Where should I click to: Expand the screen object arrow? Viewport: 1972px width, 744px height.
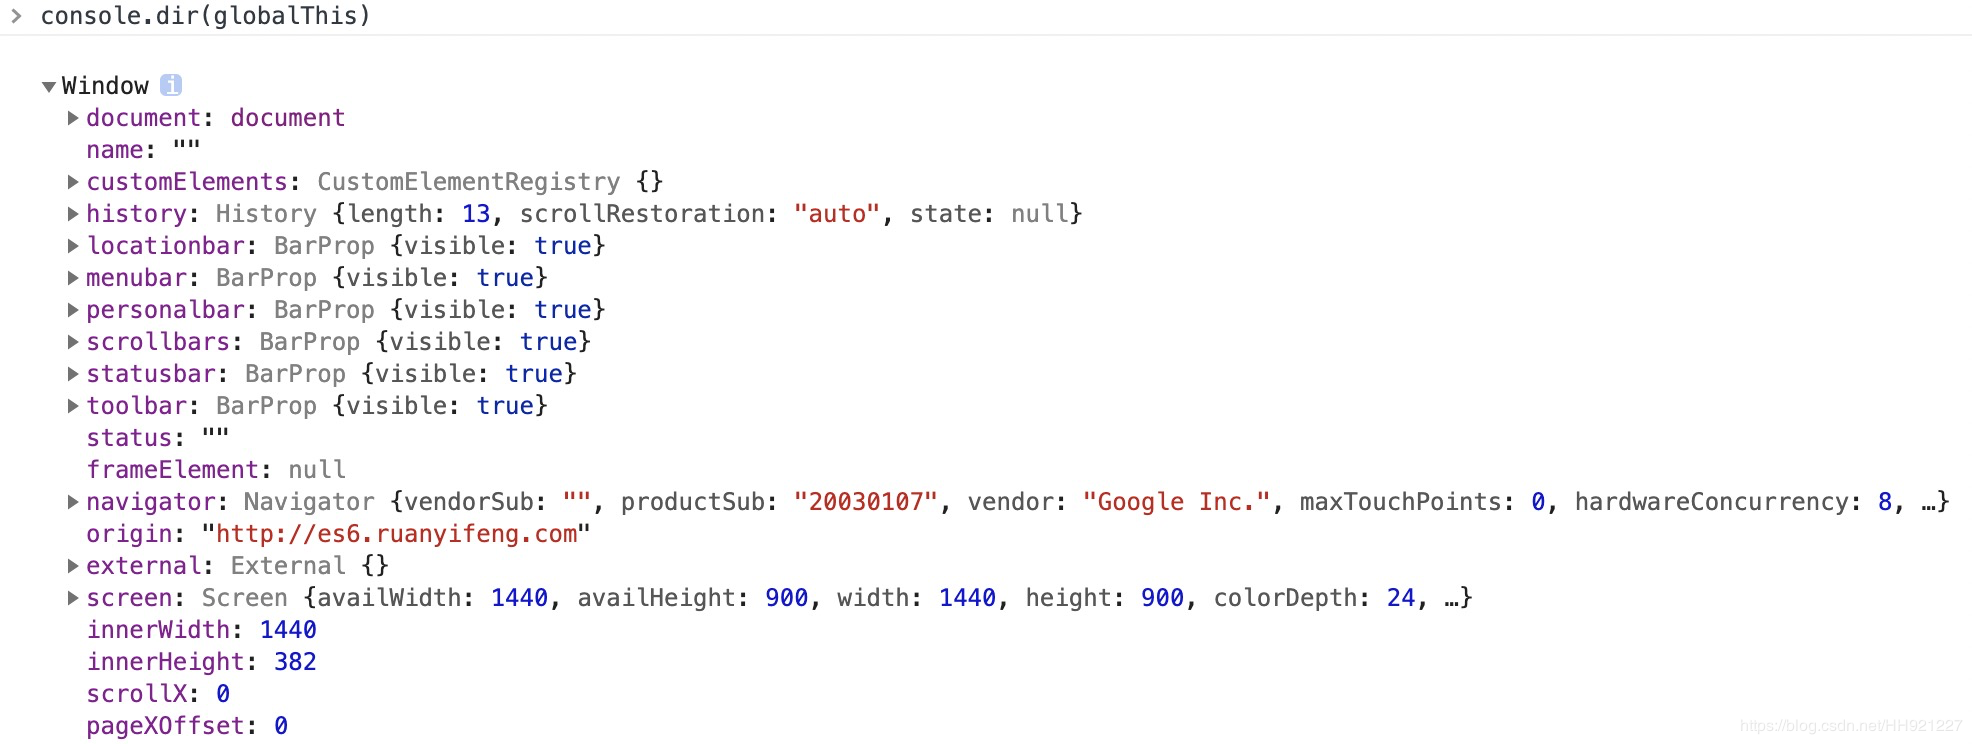73,598
